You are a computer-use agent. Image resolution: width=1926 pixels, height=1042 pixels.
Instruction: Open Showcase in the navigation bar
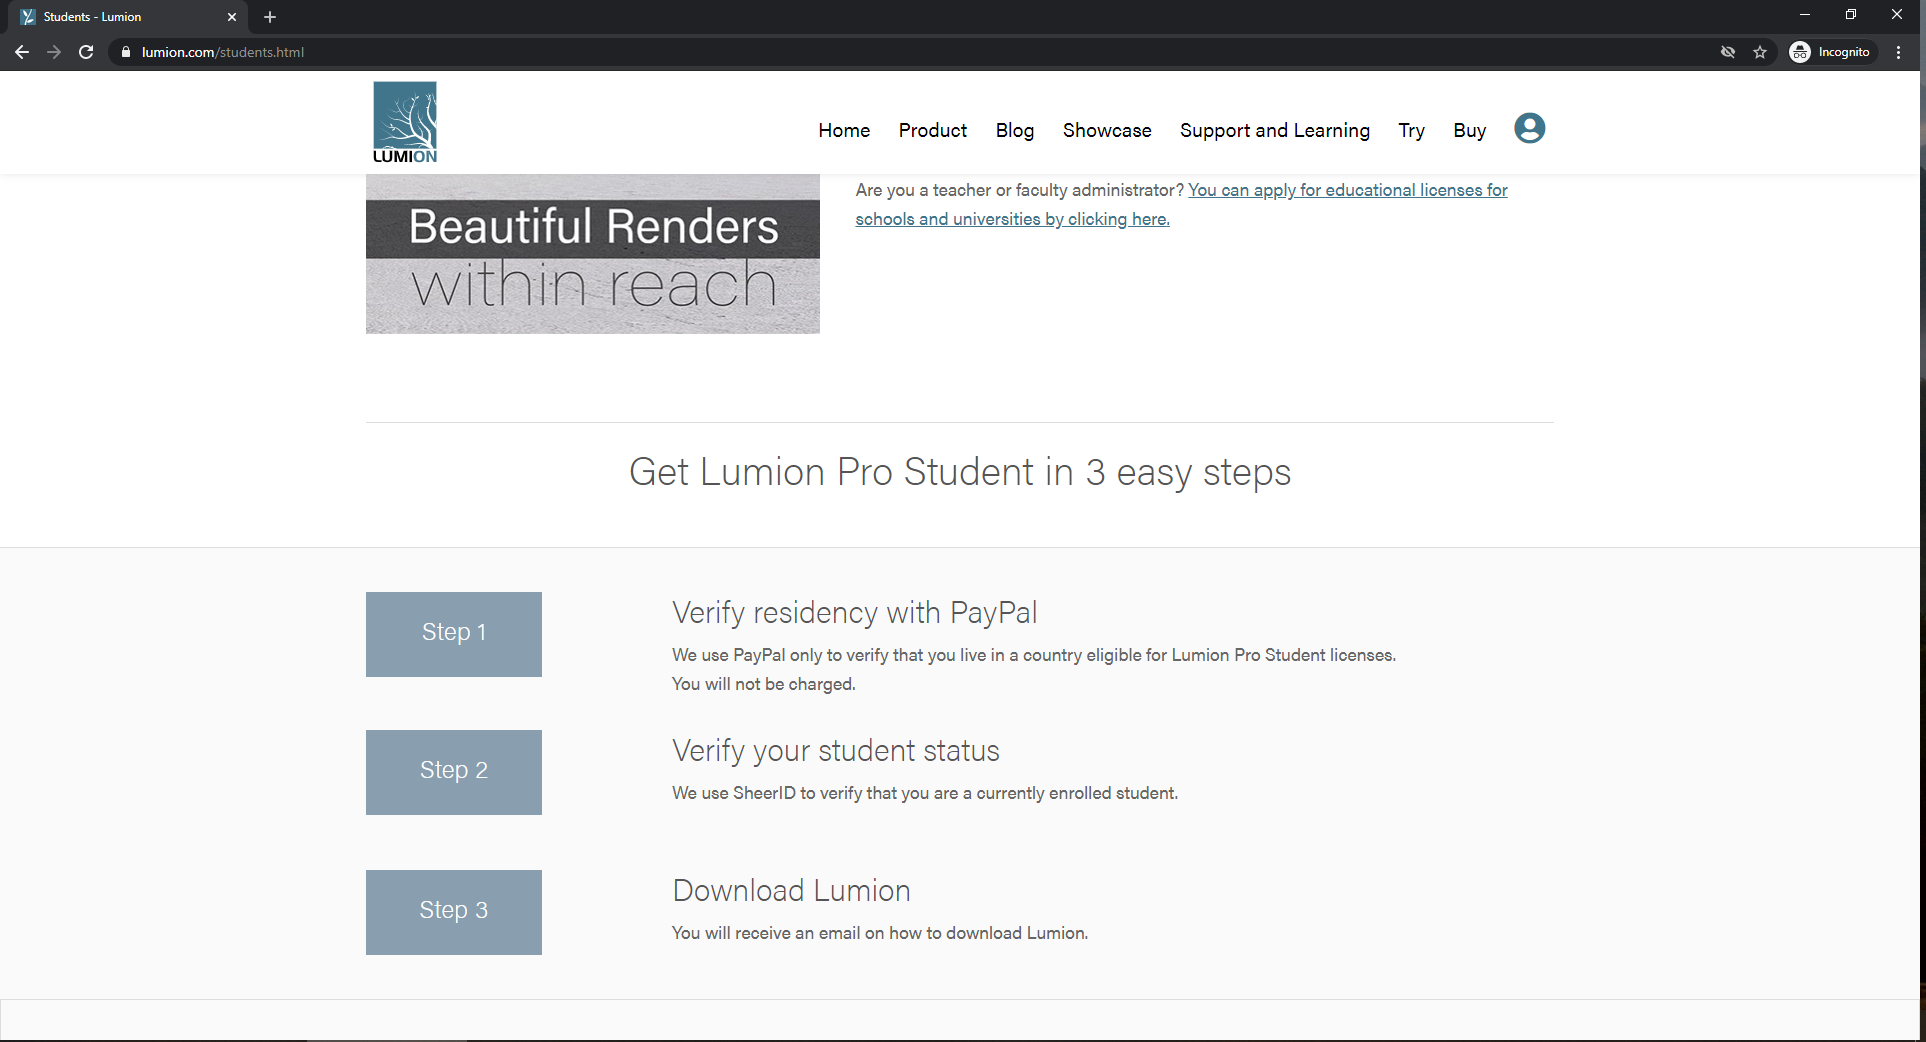(x=1106, y=130)
